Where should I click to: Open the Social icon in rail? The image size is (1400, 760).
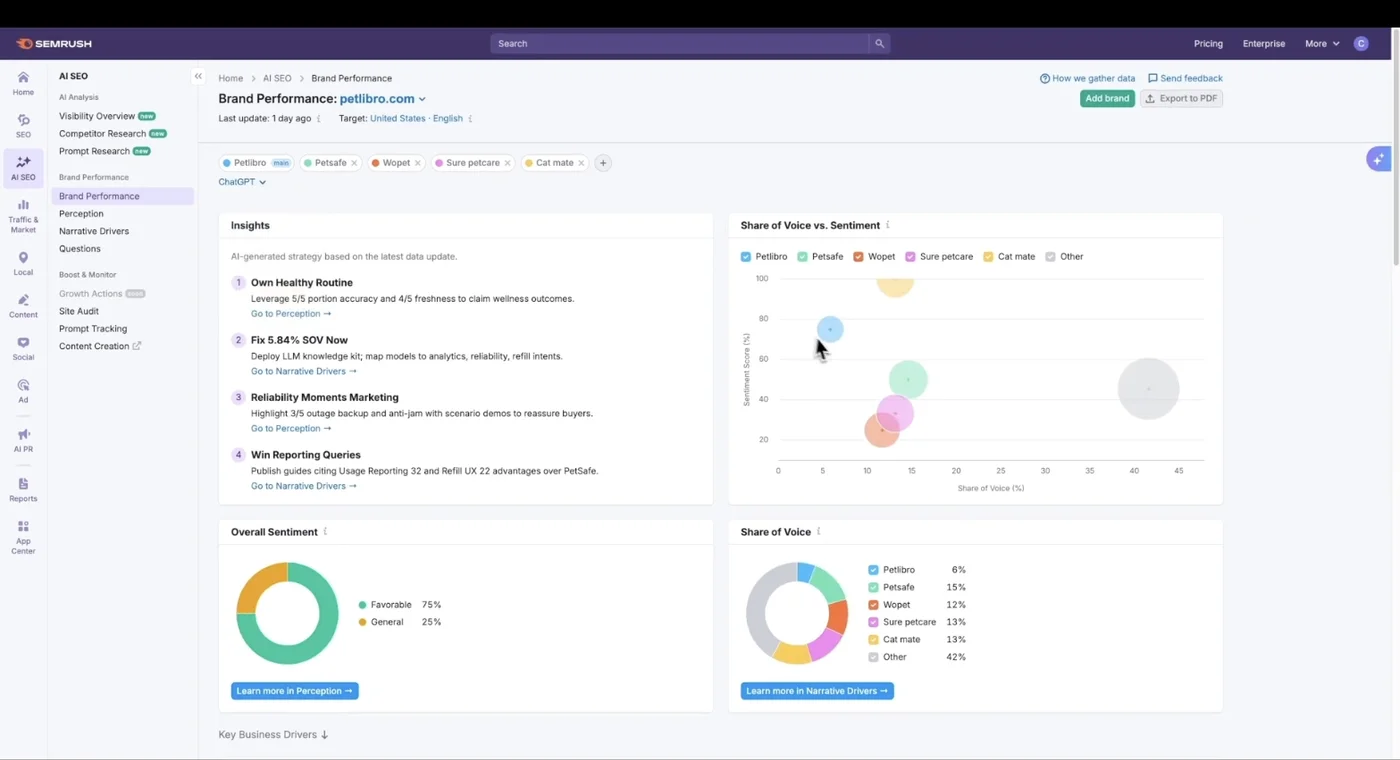pos(23,343)
